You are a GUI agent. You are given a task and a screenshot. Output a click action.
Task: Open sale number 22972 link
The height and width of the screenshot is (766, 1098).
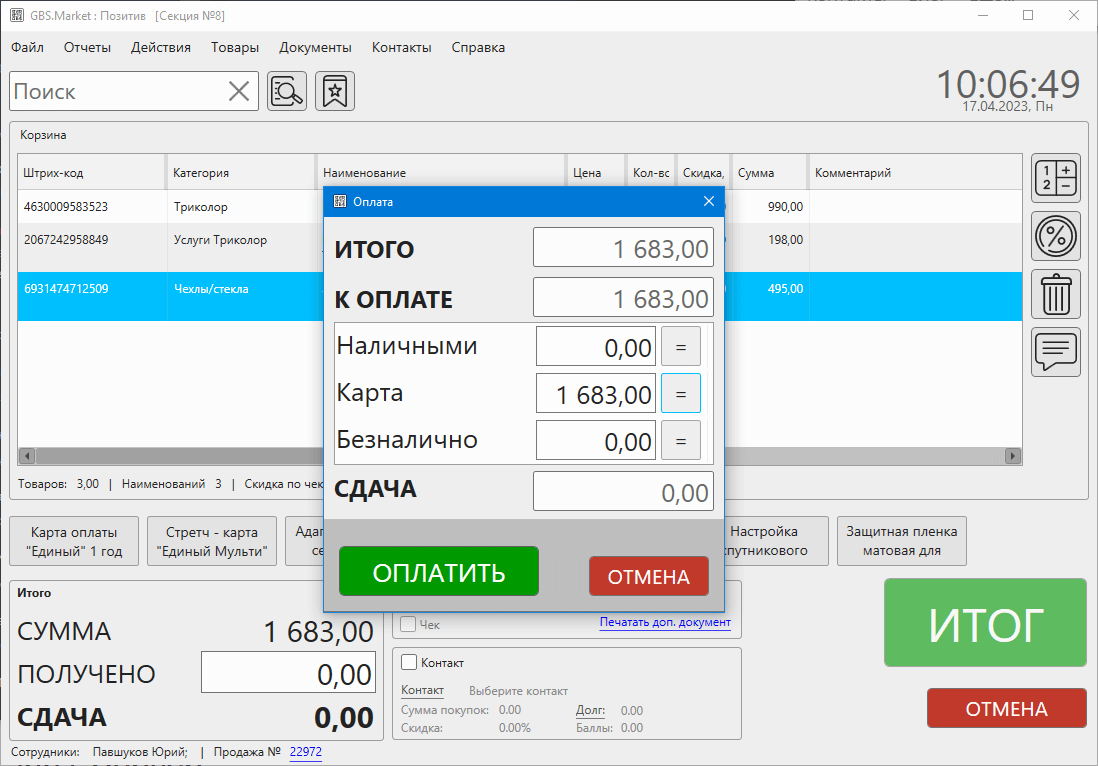(x=305, y=753)
